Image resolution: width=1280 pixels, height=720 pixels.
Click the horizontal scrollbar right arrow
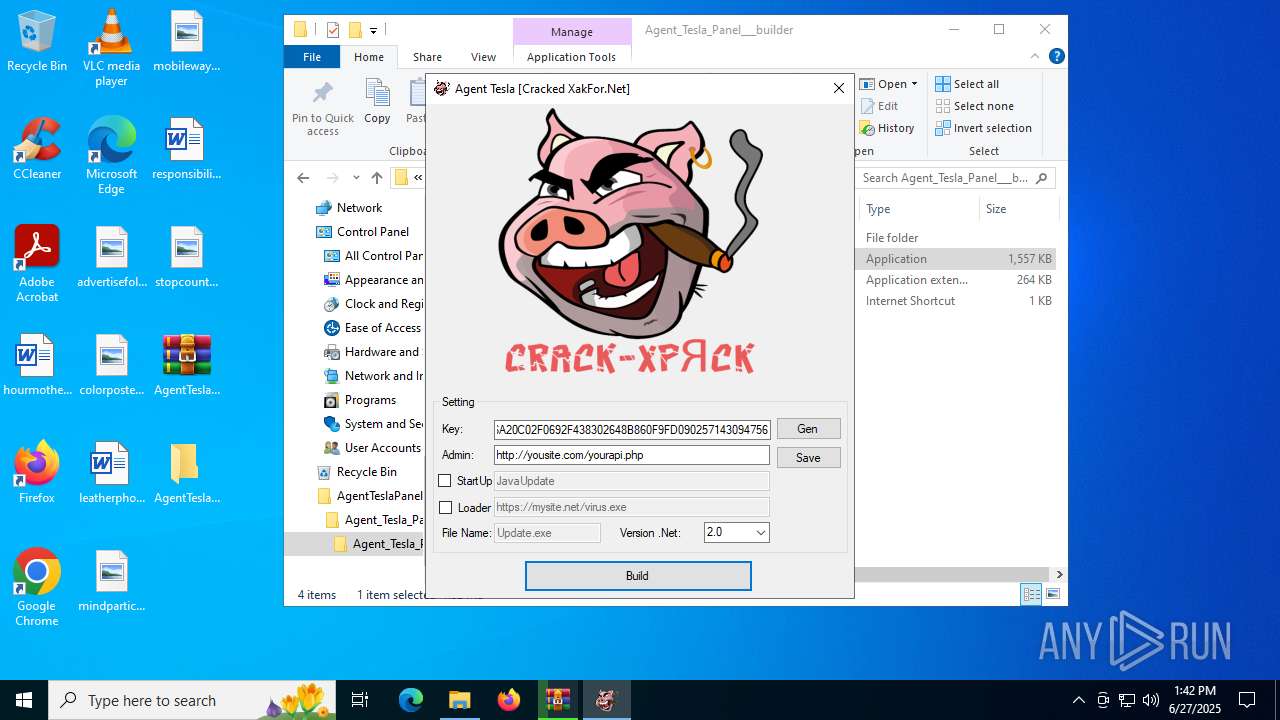click(1059, 574)
